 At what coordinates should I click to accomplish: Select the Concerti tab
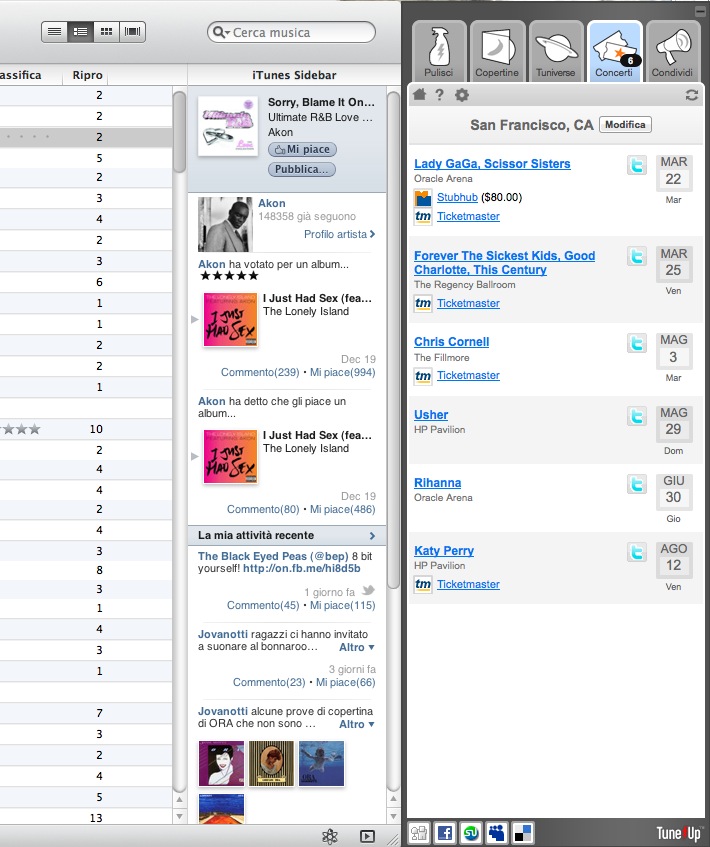click(x=614, y=51)
